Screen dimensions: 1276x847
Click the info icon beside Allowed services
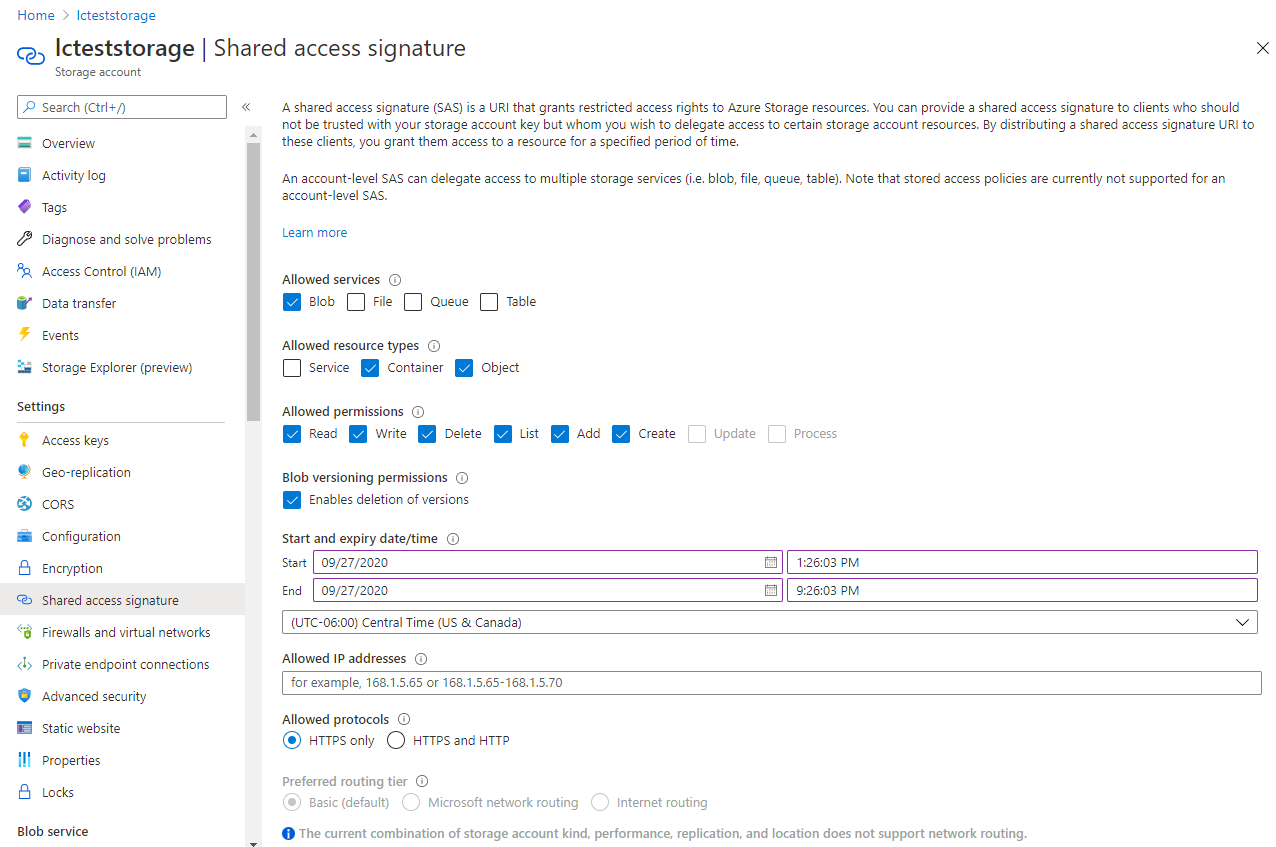pyautogui.click(x=395, y=280)
